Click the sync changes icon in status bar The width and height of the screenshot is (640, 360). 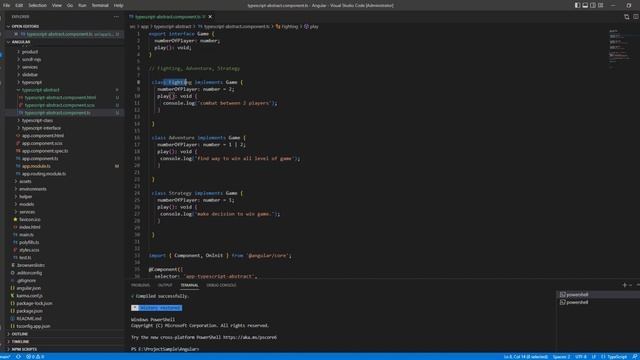click(18, 357)
